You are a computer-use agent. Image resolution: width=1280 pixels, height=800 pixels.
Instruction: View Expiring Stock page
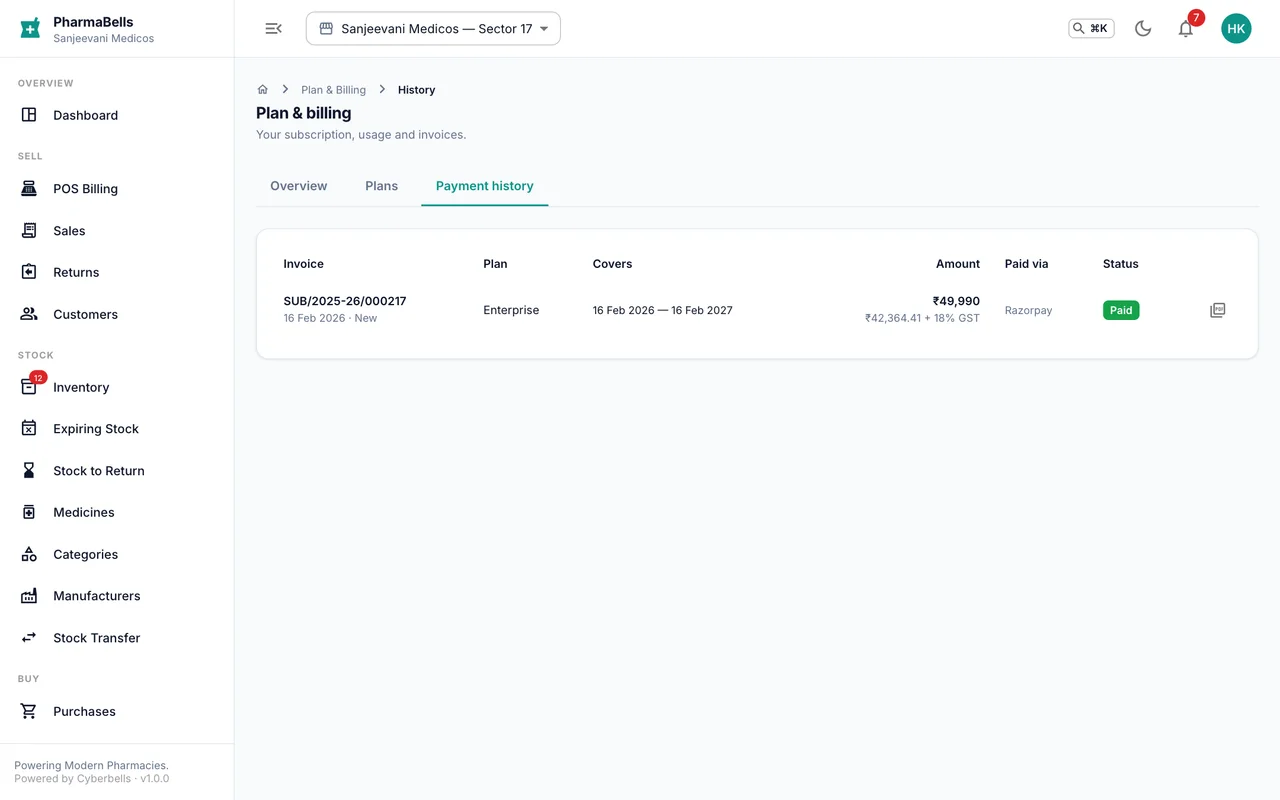click(x=117, y=429)
